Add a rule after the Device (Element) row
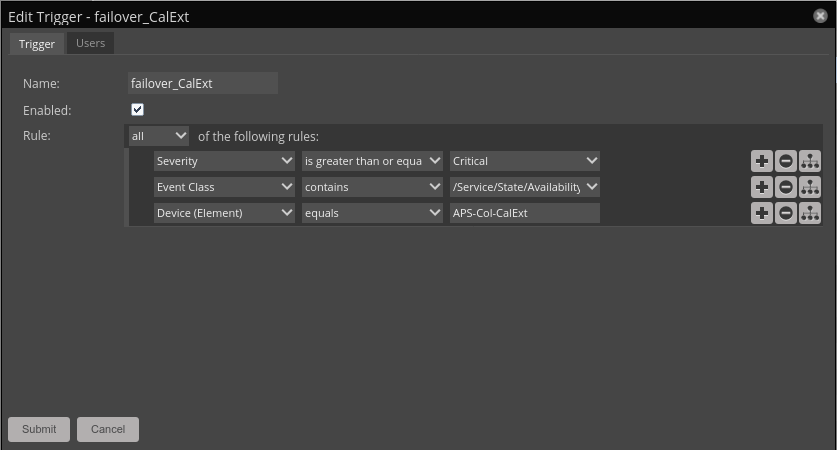837x450 pixels. click(761, 213)
